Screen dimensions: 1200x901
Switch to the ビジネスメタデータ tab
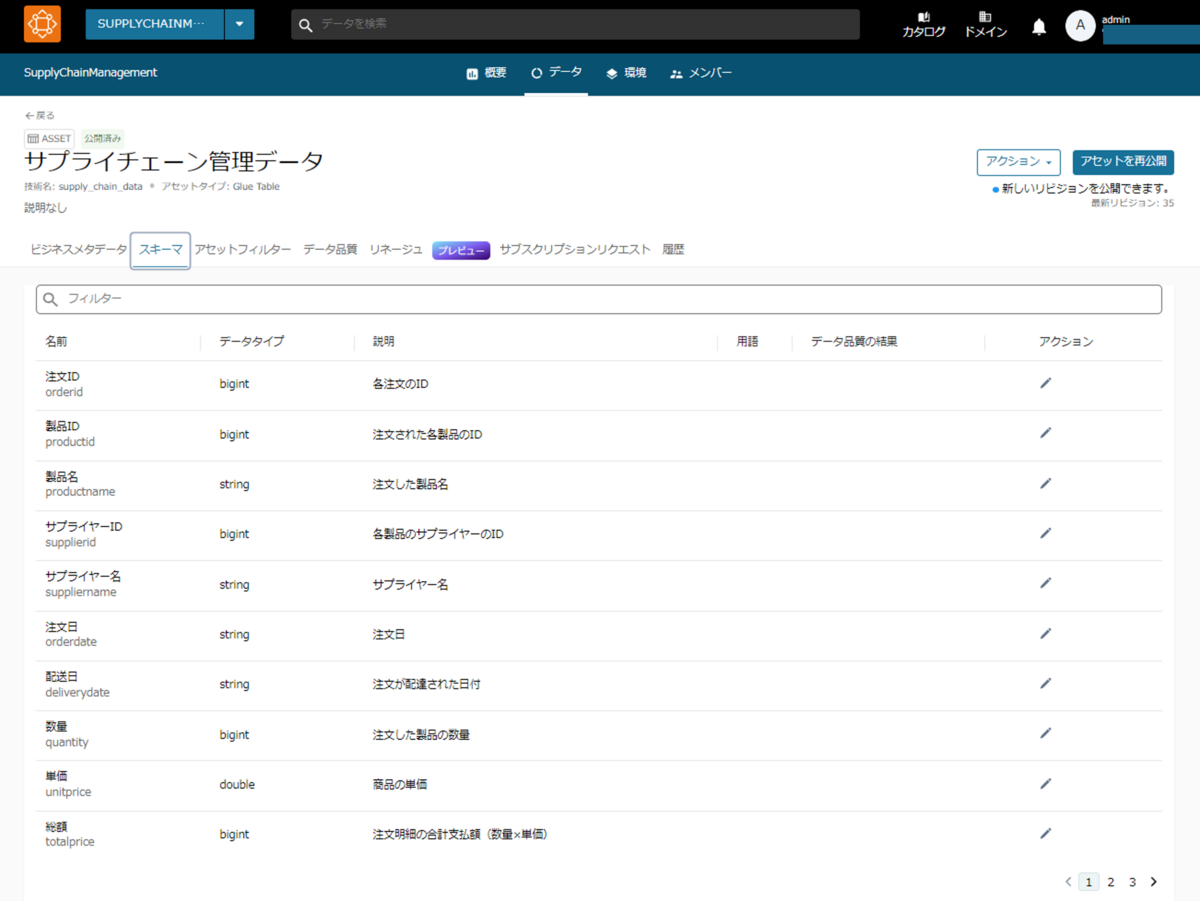tap(77, 249)
